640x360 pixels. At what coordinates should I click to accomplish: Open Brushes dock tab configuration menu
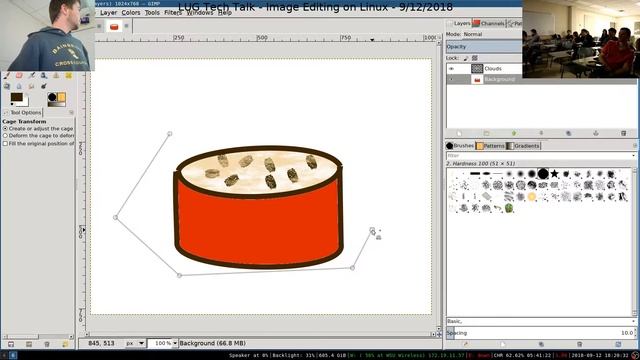pyautogui.click(x=635, y=146)
